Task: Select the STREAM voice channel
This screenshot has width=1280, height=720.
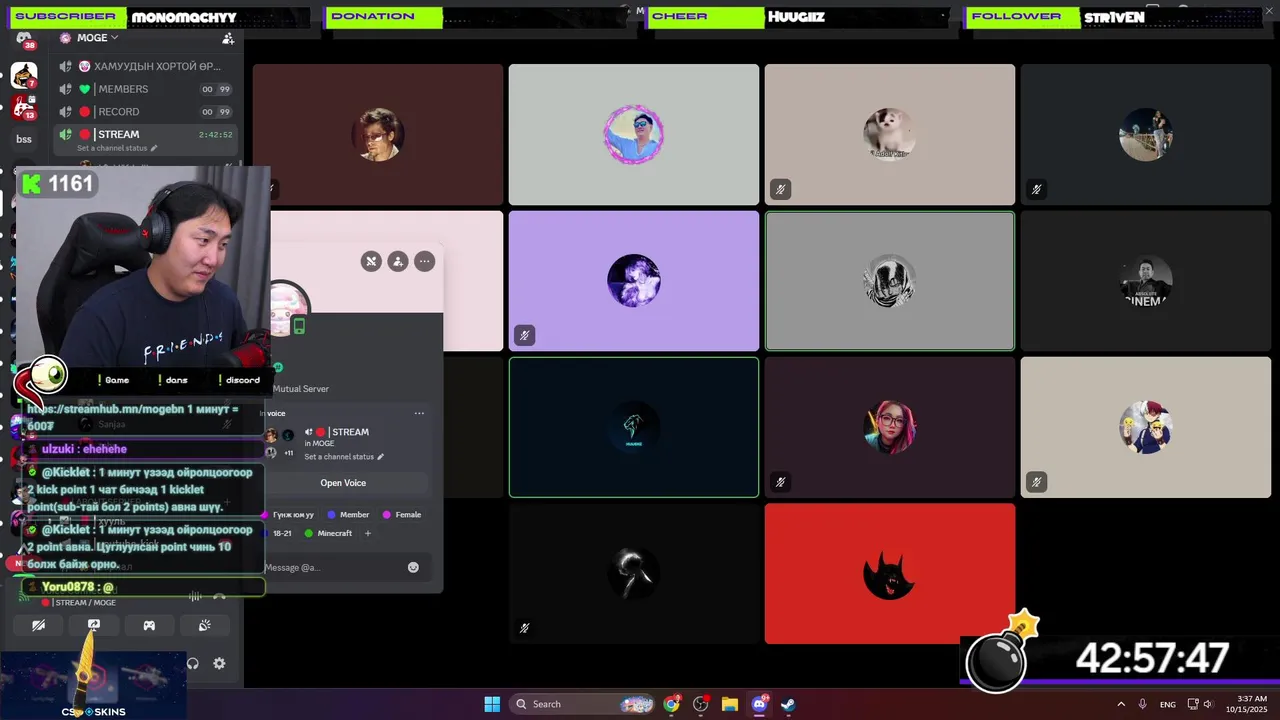Action: [145, 134]
